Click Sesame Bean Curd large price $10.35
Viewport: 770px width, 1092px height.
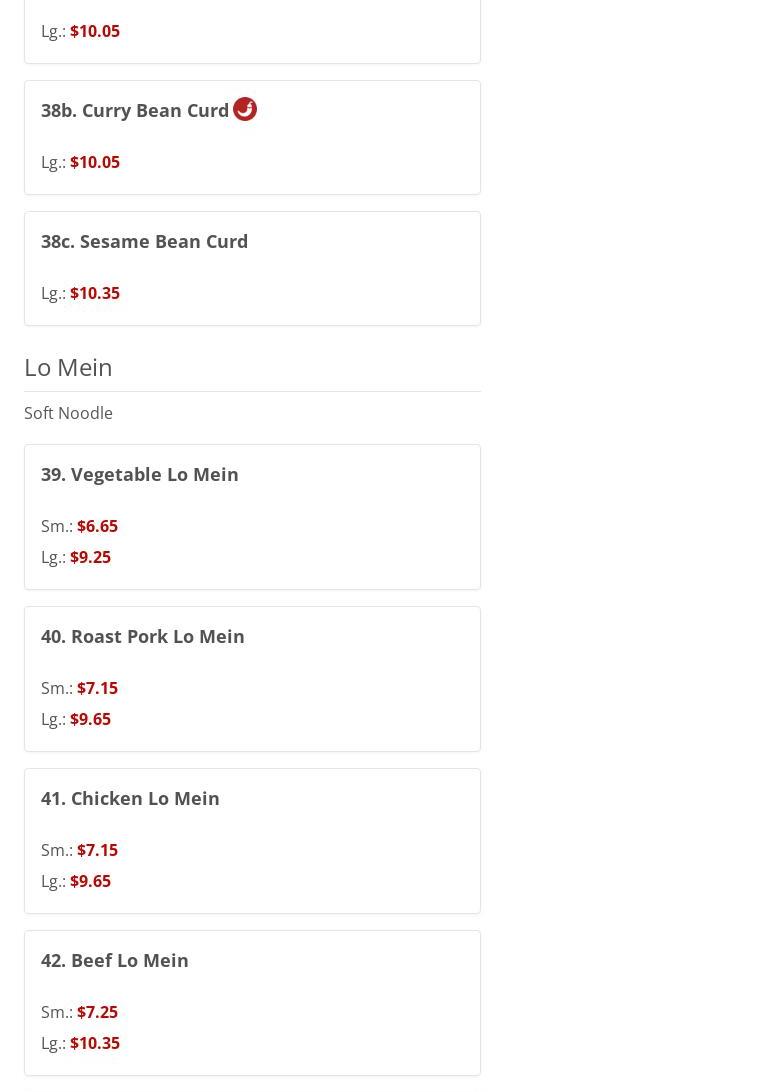click(x=95, y=293)
